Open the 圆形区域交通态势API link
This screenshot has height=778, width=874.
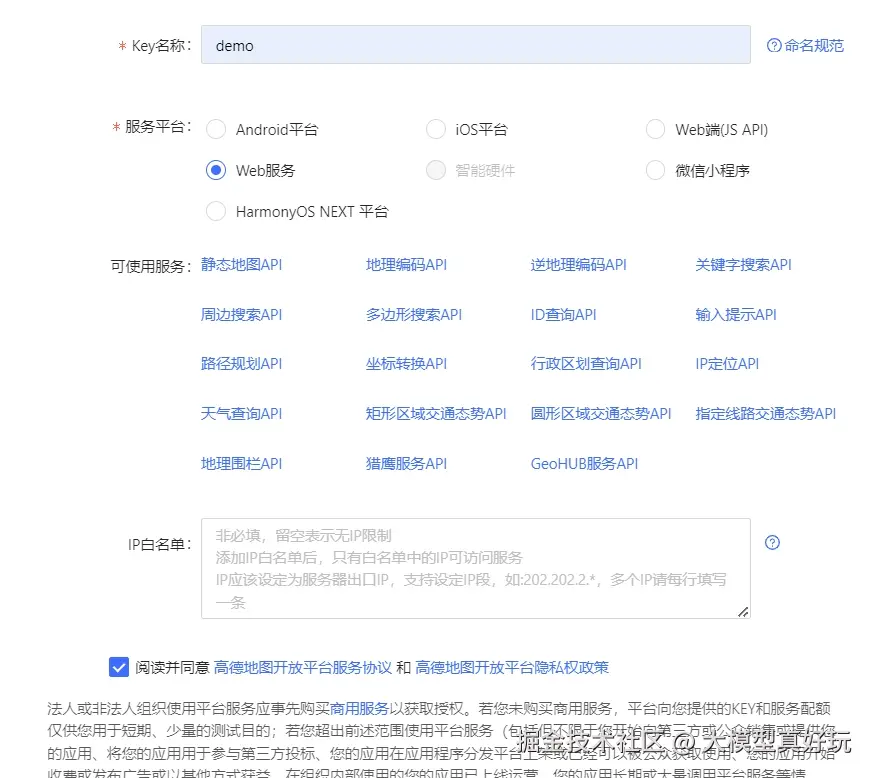[601, 414]
